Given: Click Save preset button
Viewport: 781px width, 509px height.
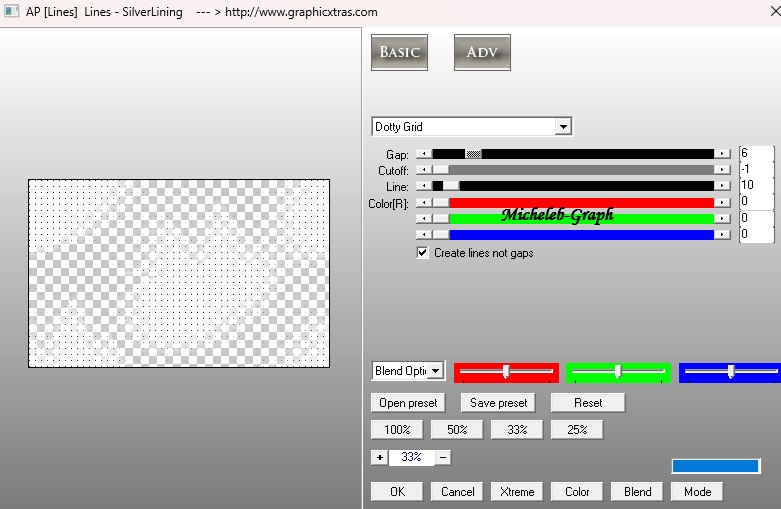Looking at the screenshot, I should coord(498,403).
